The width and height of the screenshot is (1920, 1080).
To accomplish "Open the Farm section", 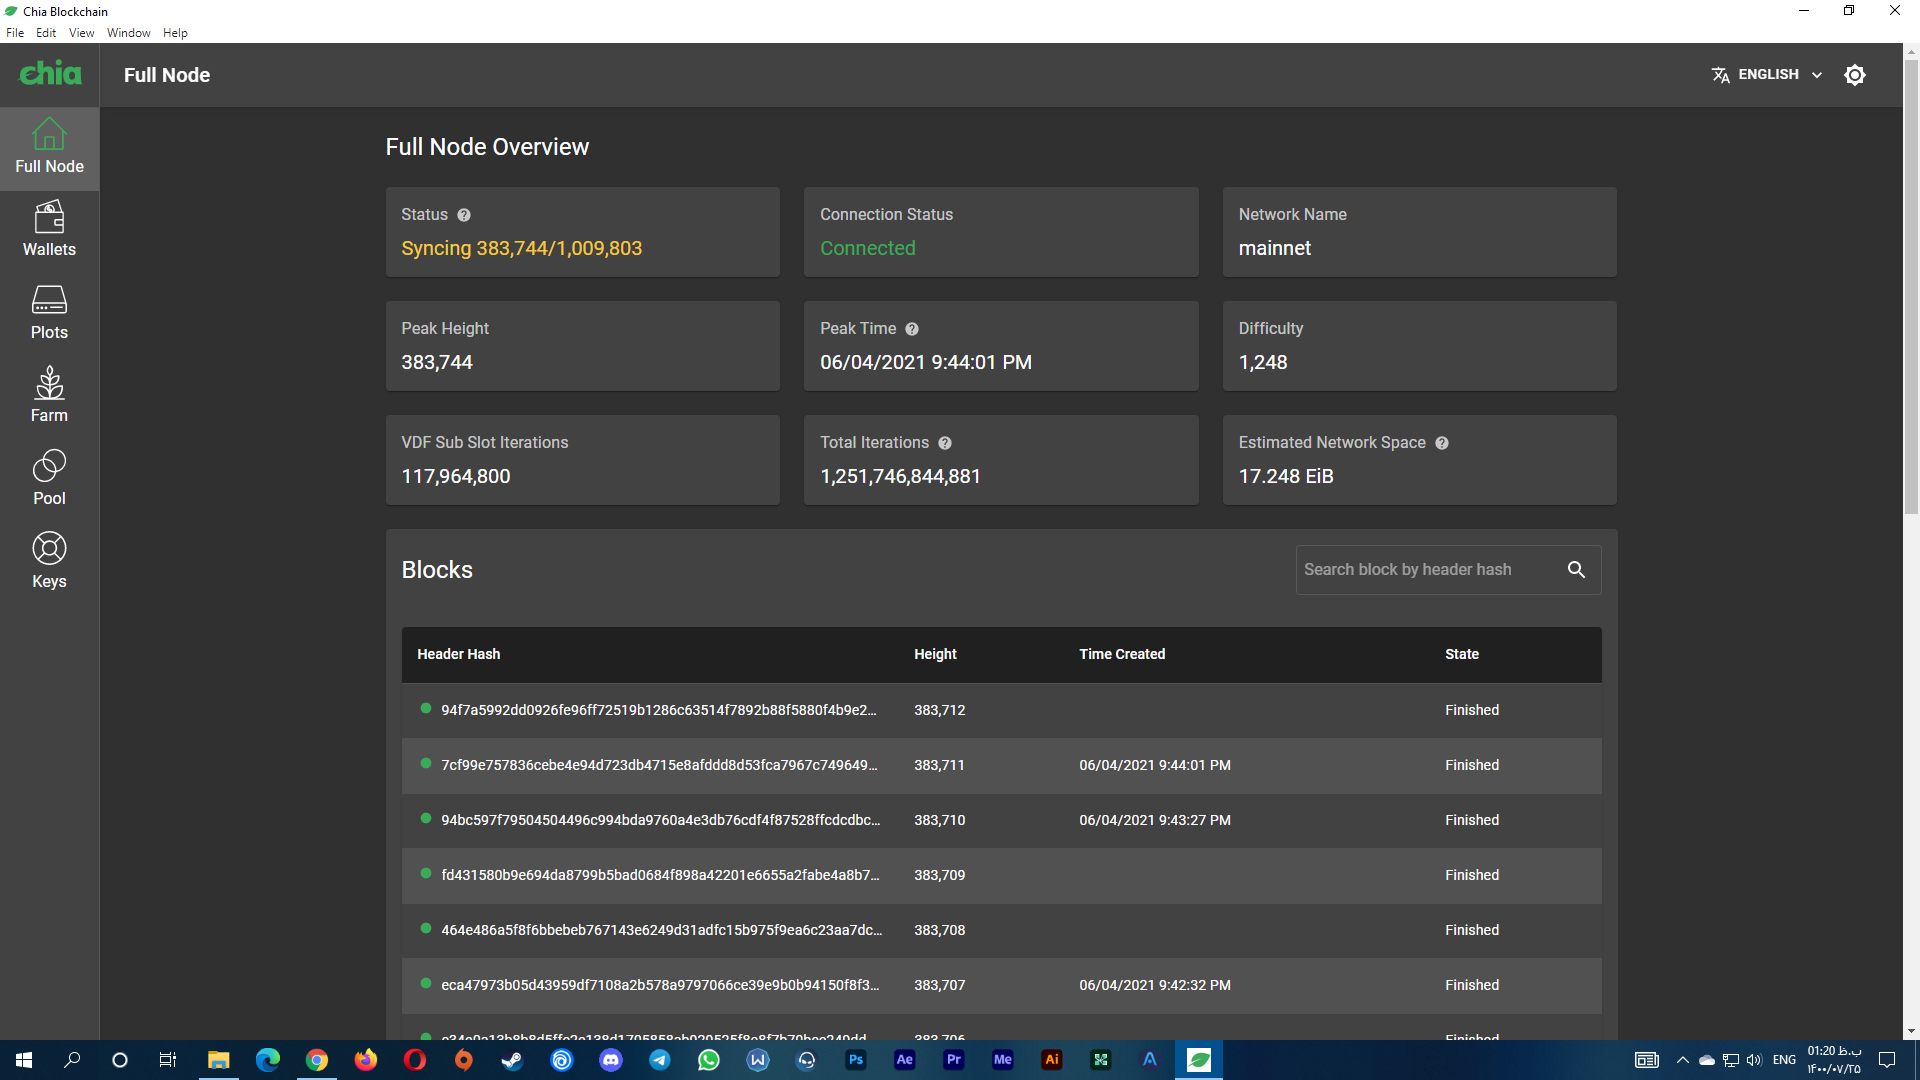I will point(49,397).
